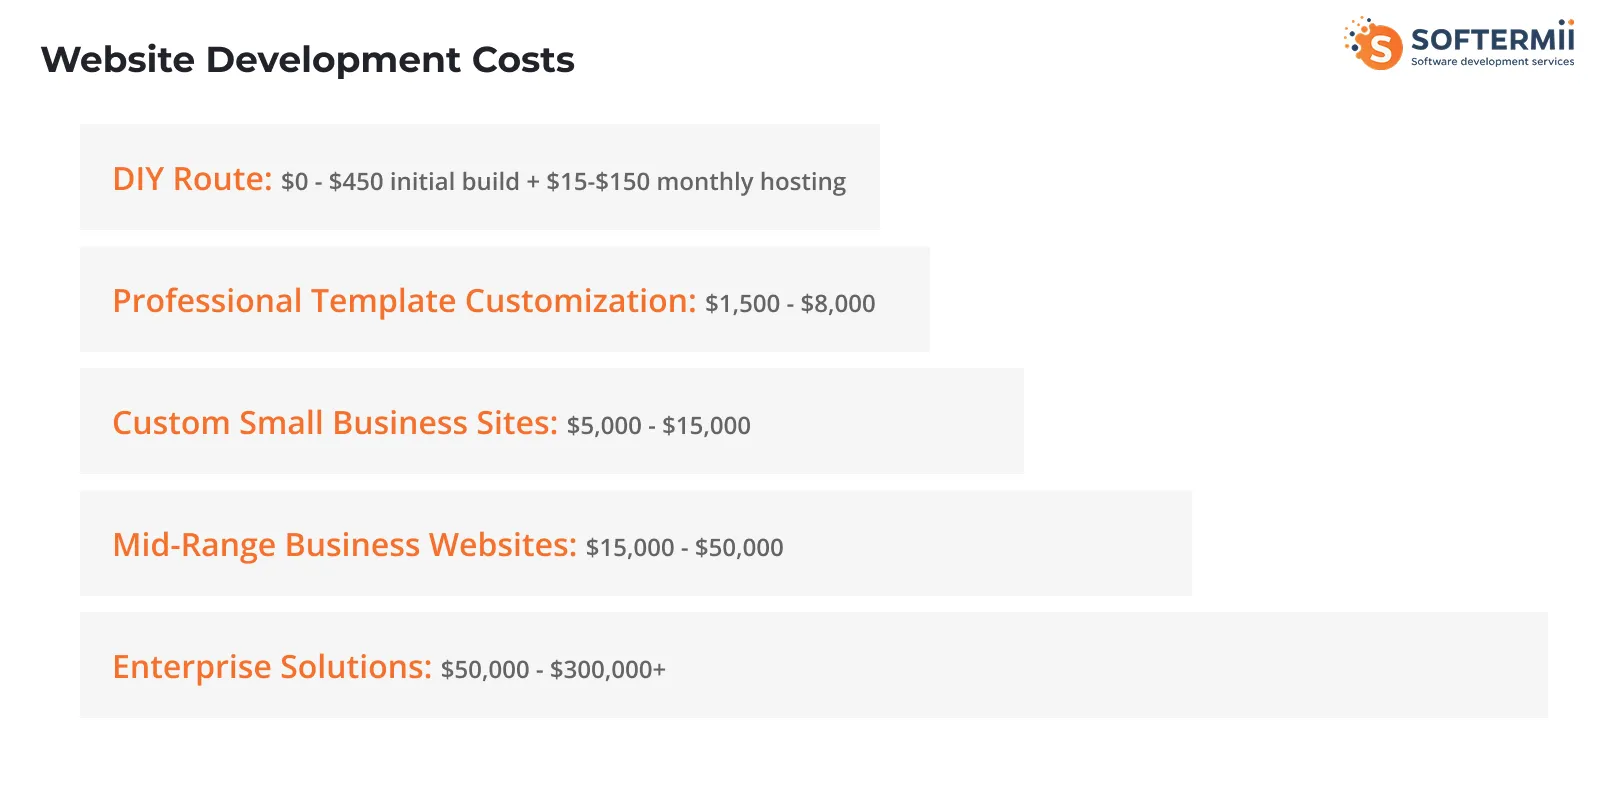Select the Mid-Range Business Websites label

(x=344, y=545)
